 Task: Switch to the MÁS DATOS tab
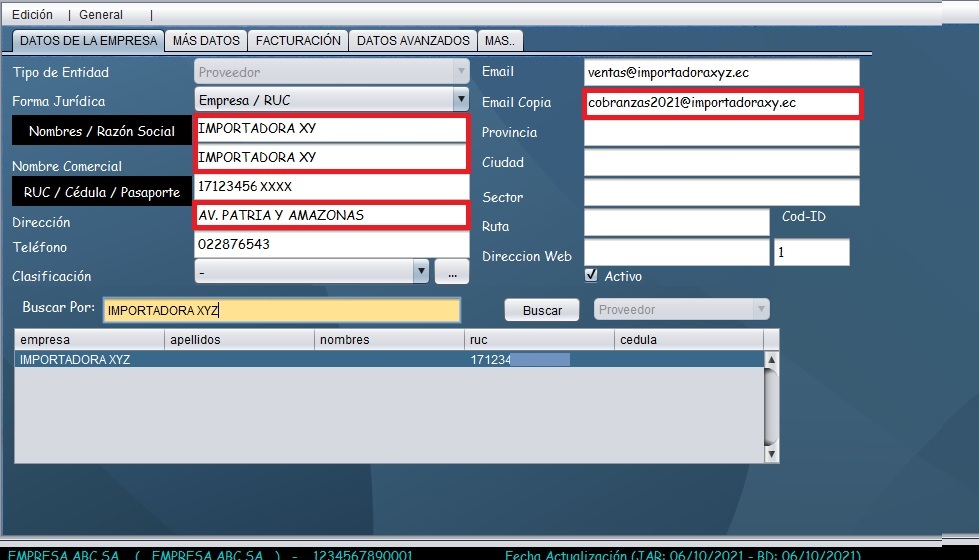[x=206, y=41]
